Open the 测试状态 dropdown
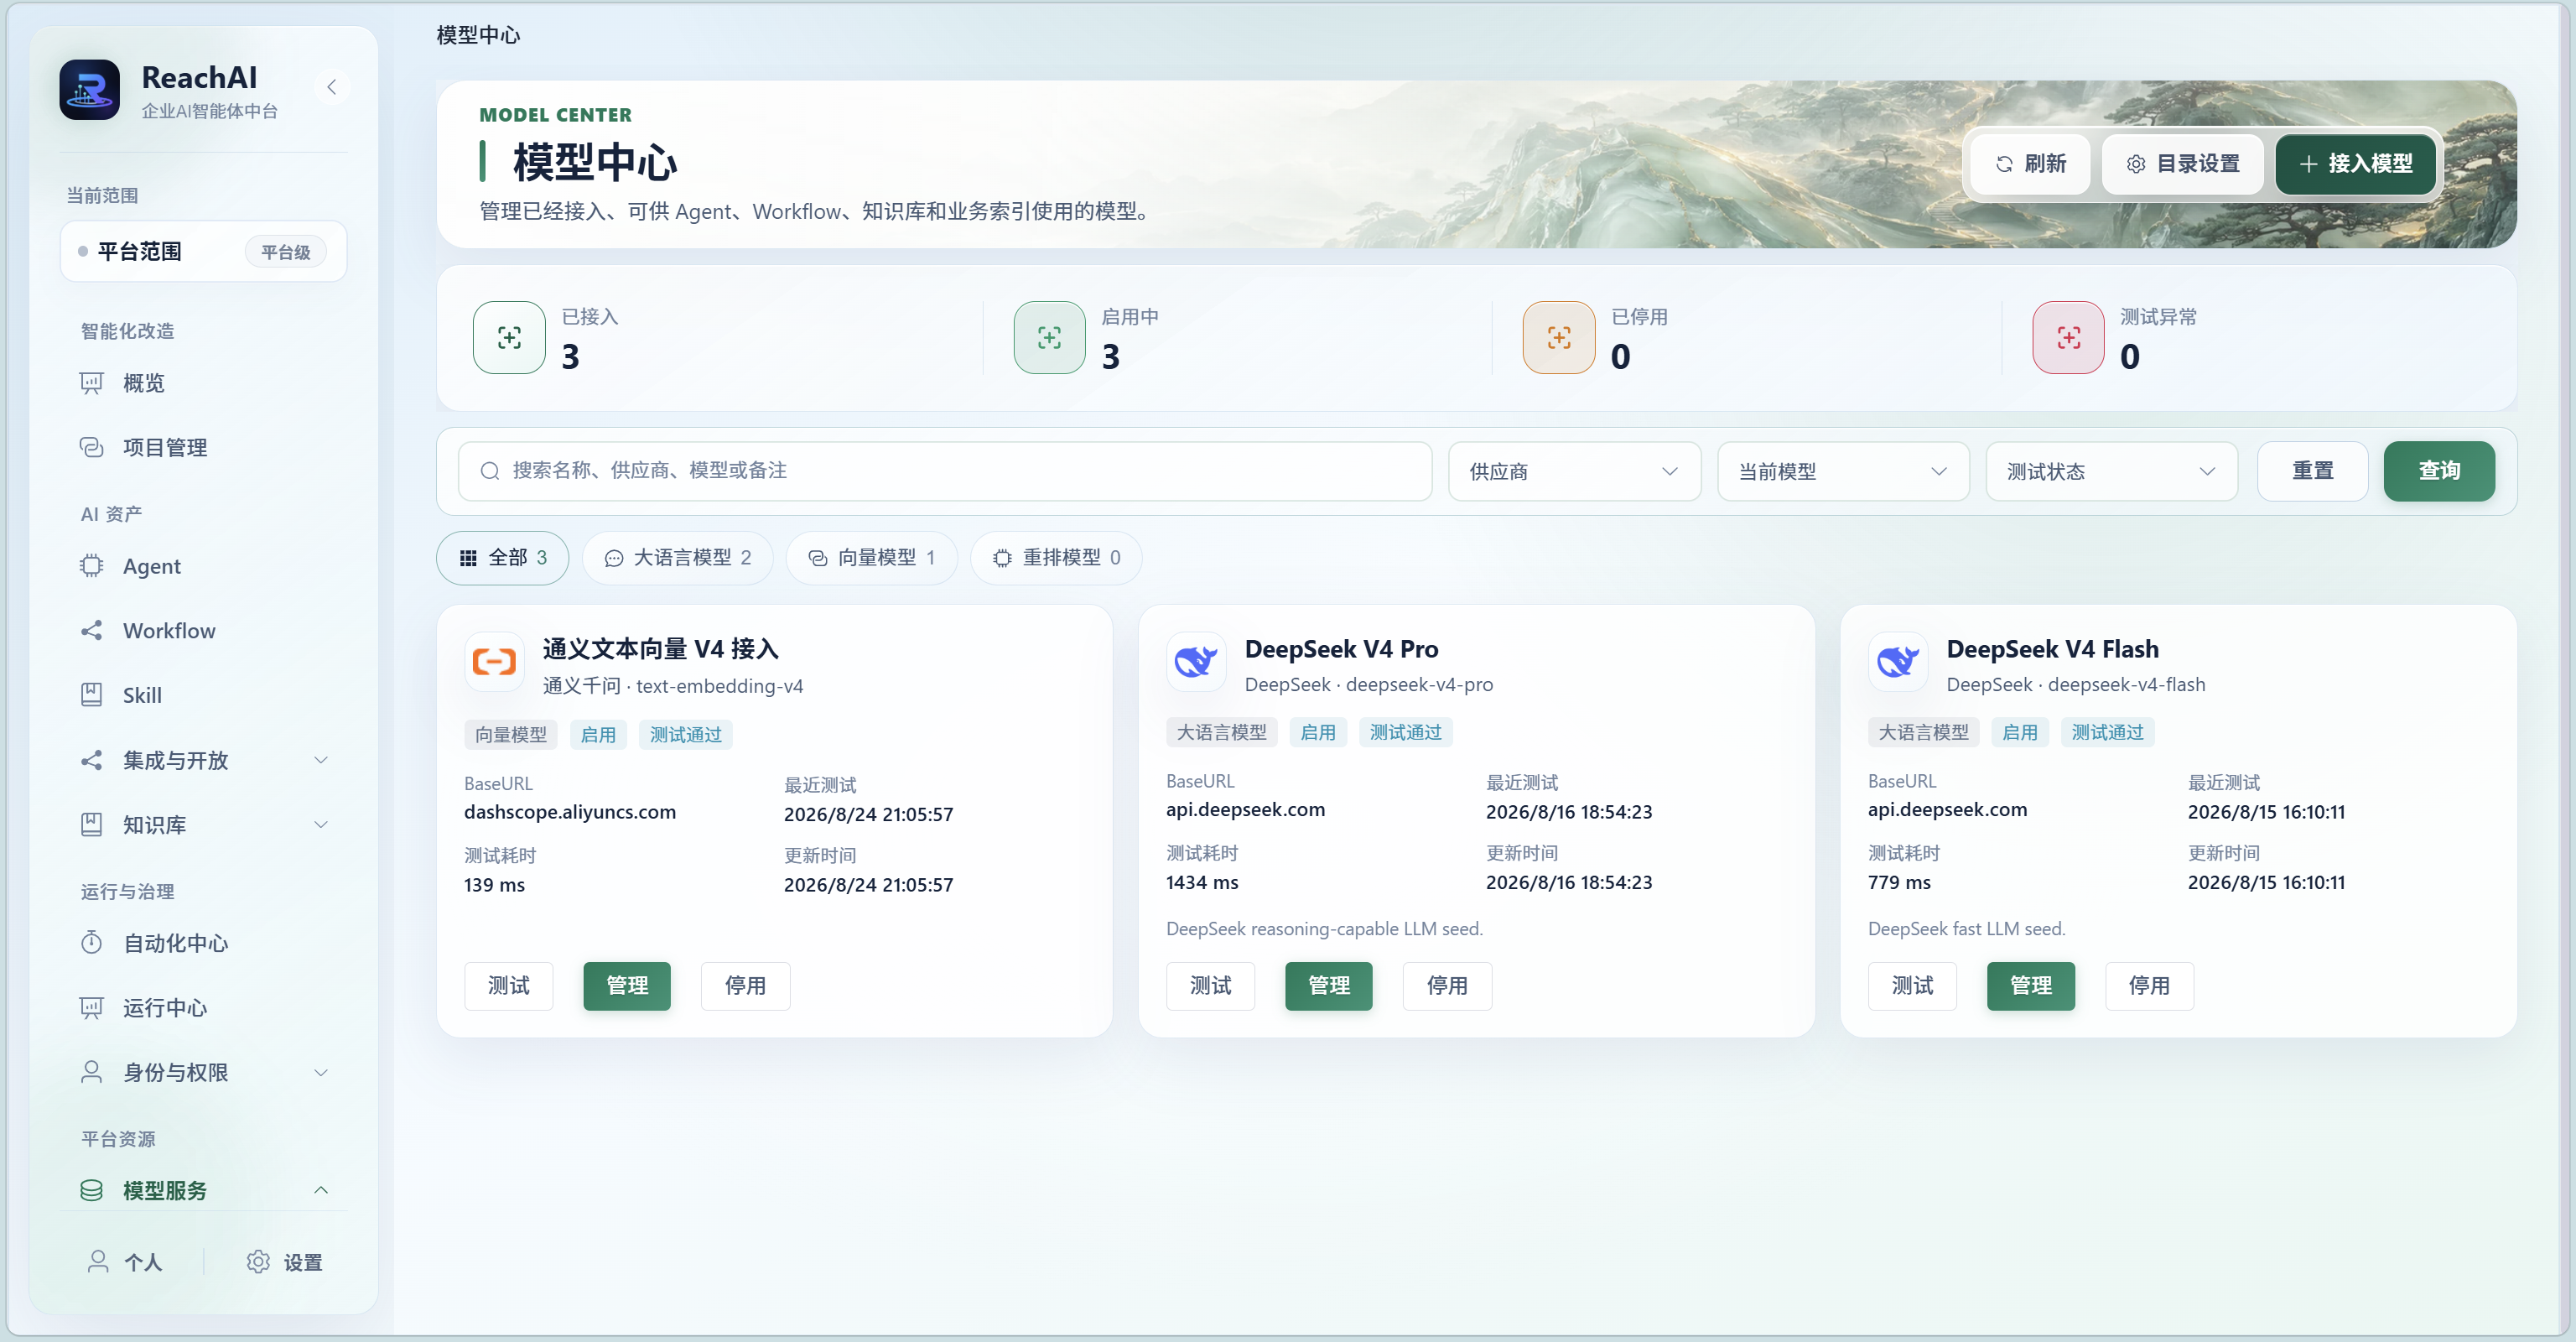 [2111, 471]
